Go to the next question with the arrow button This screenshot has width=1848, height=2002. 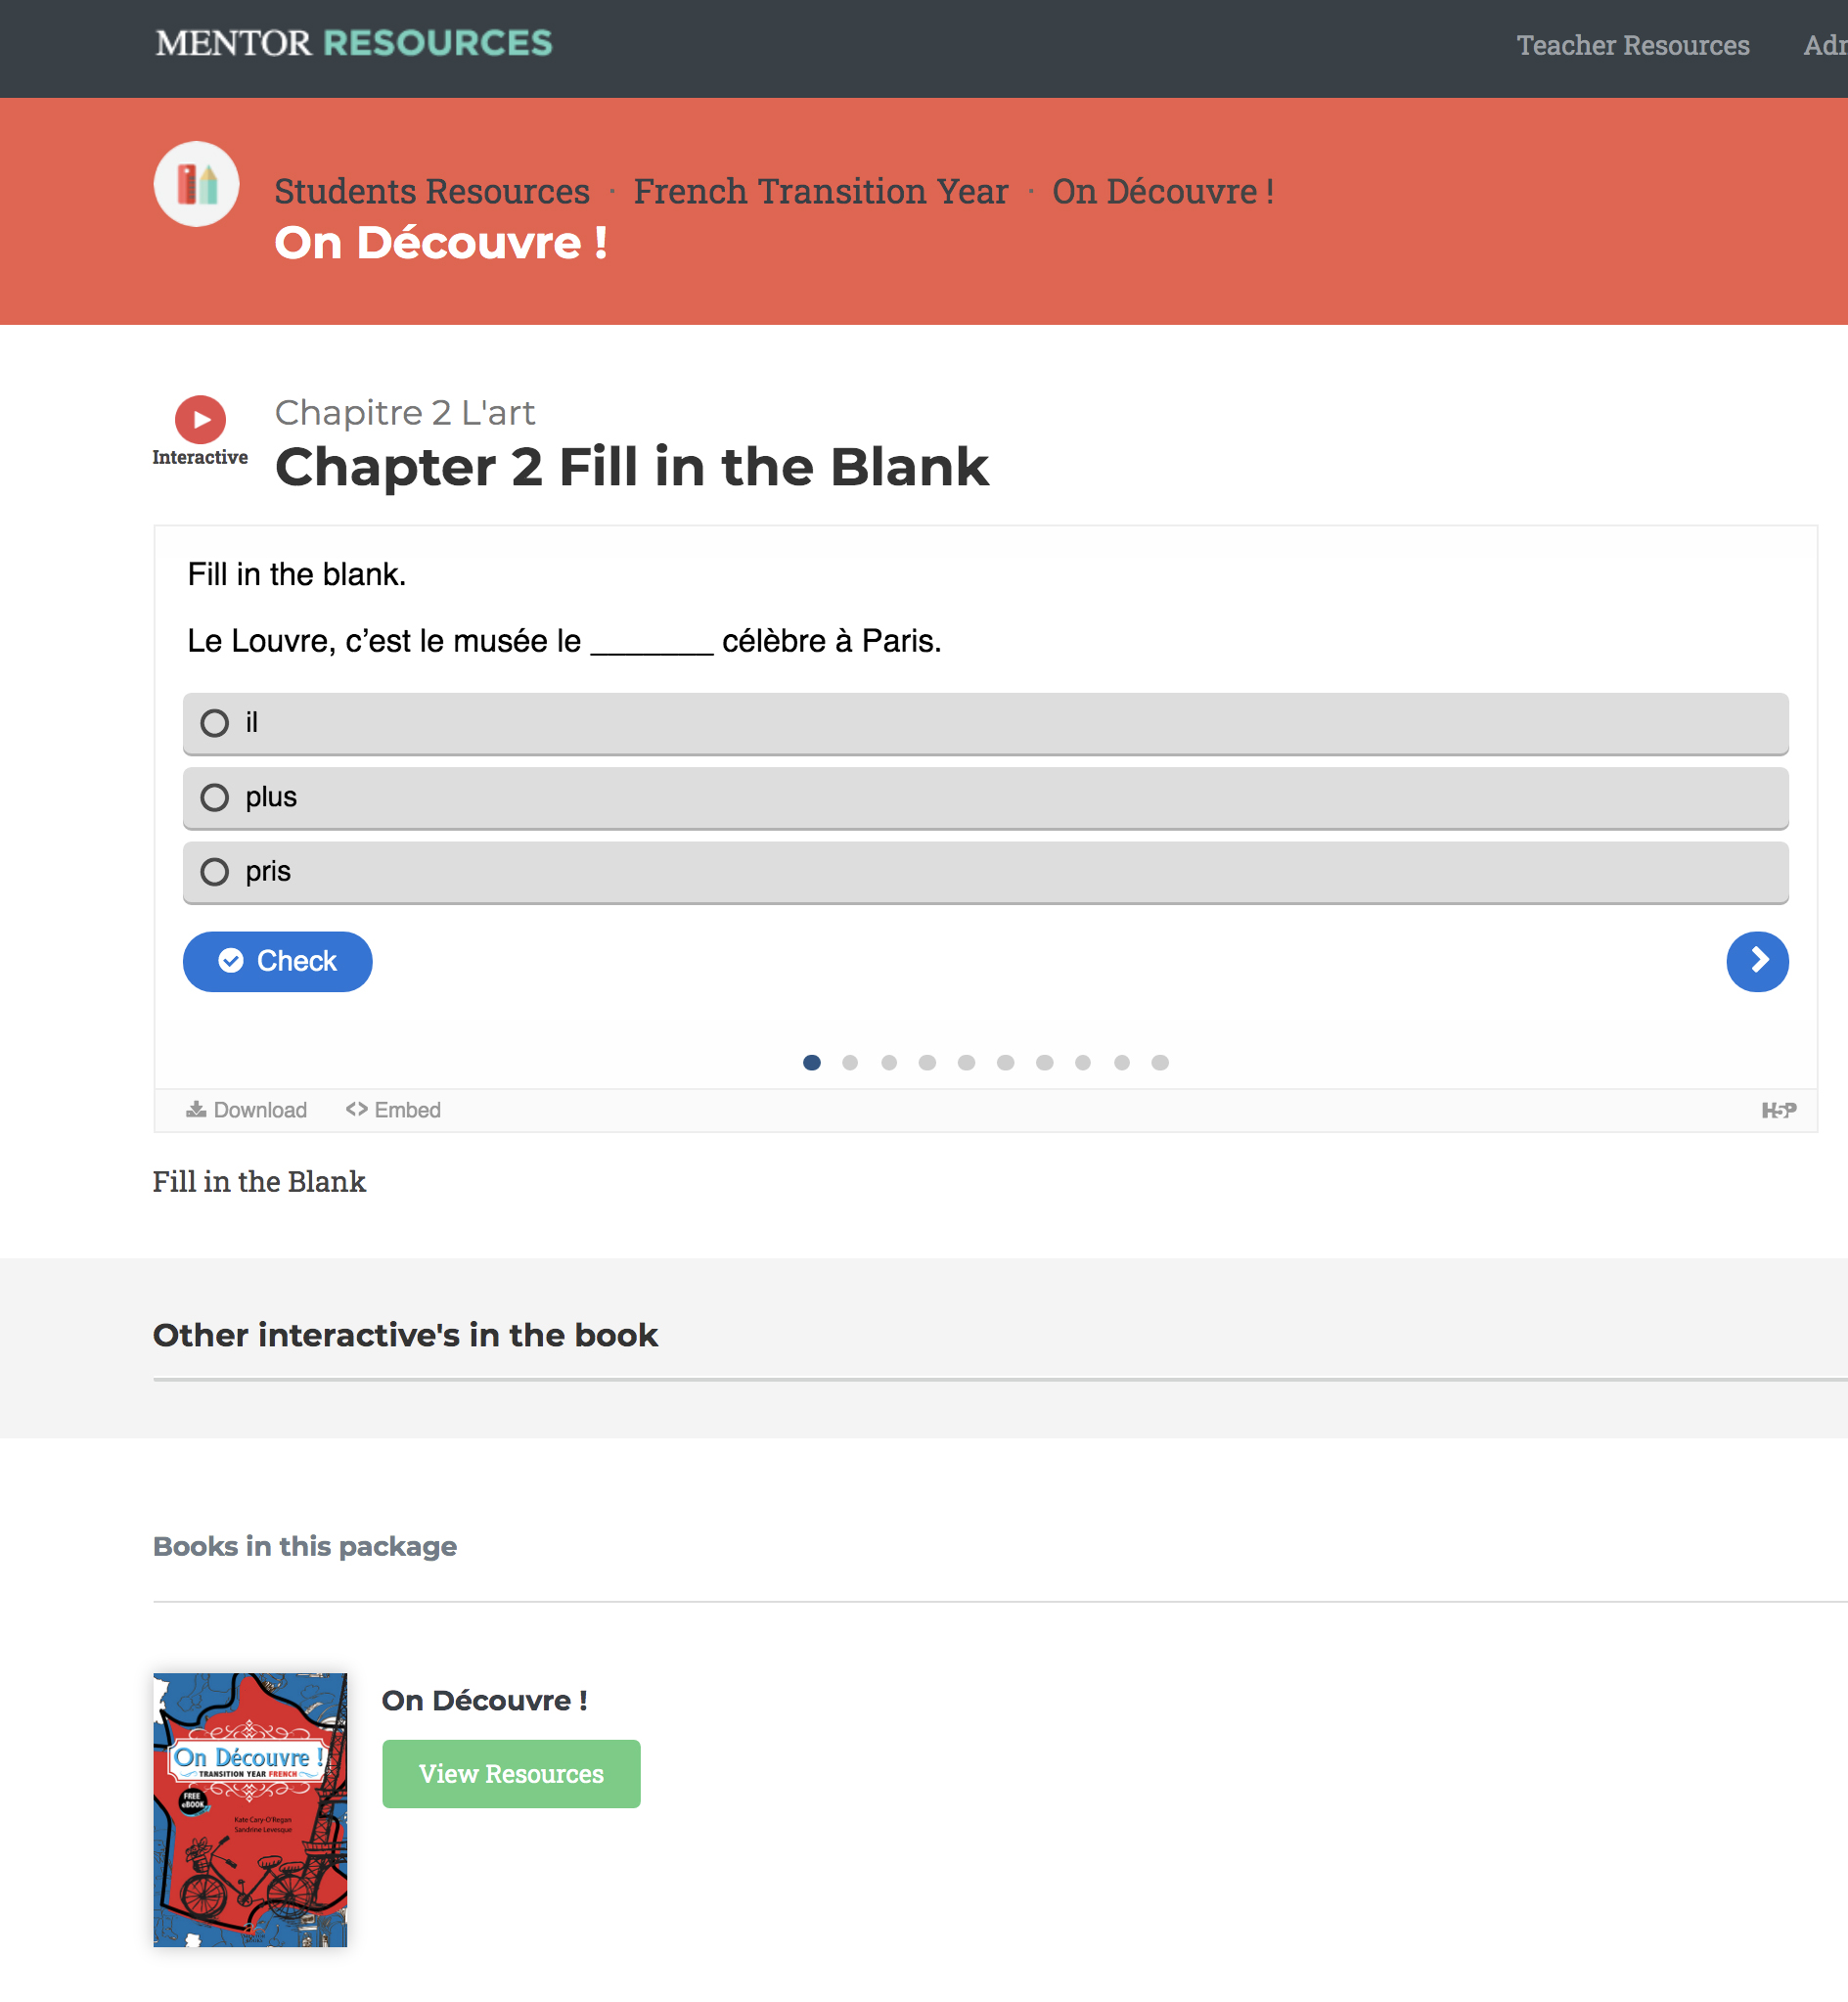tap(1757, 961)
